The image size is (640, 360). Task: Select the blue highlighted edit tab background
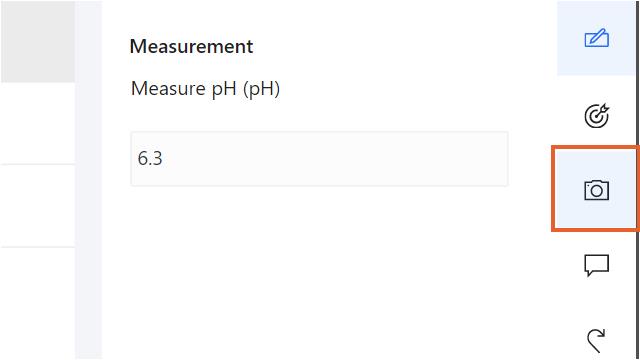(x=596, y=38)
